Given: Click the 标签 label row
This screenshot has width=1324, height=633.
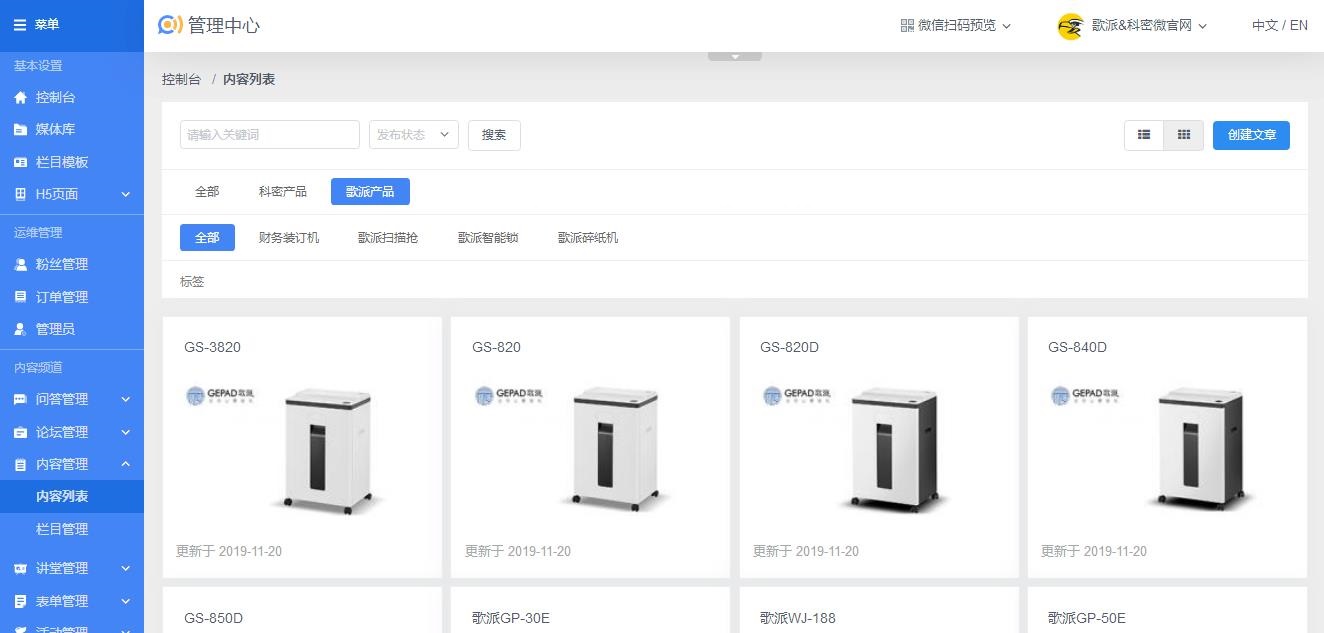Looking at the screenshot, I should 192,282.
